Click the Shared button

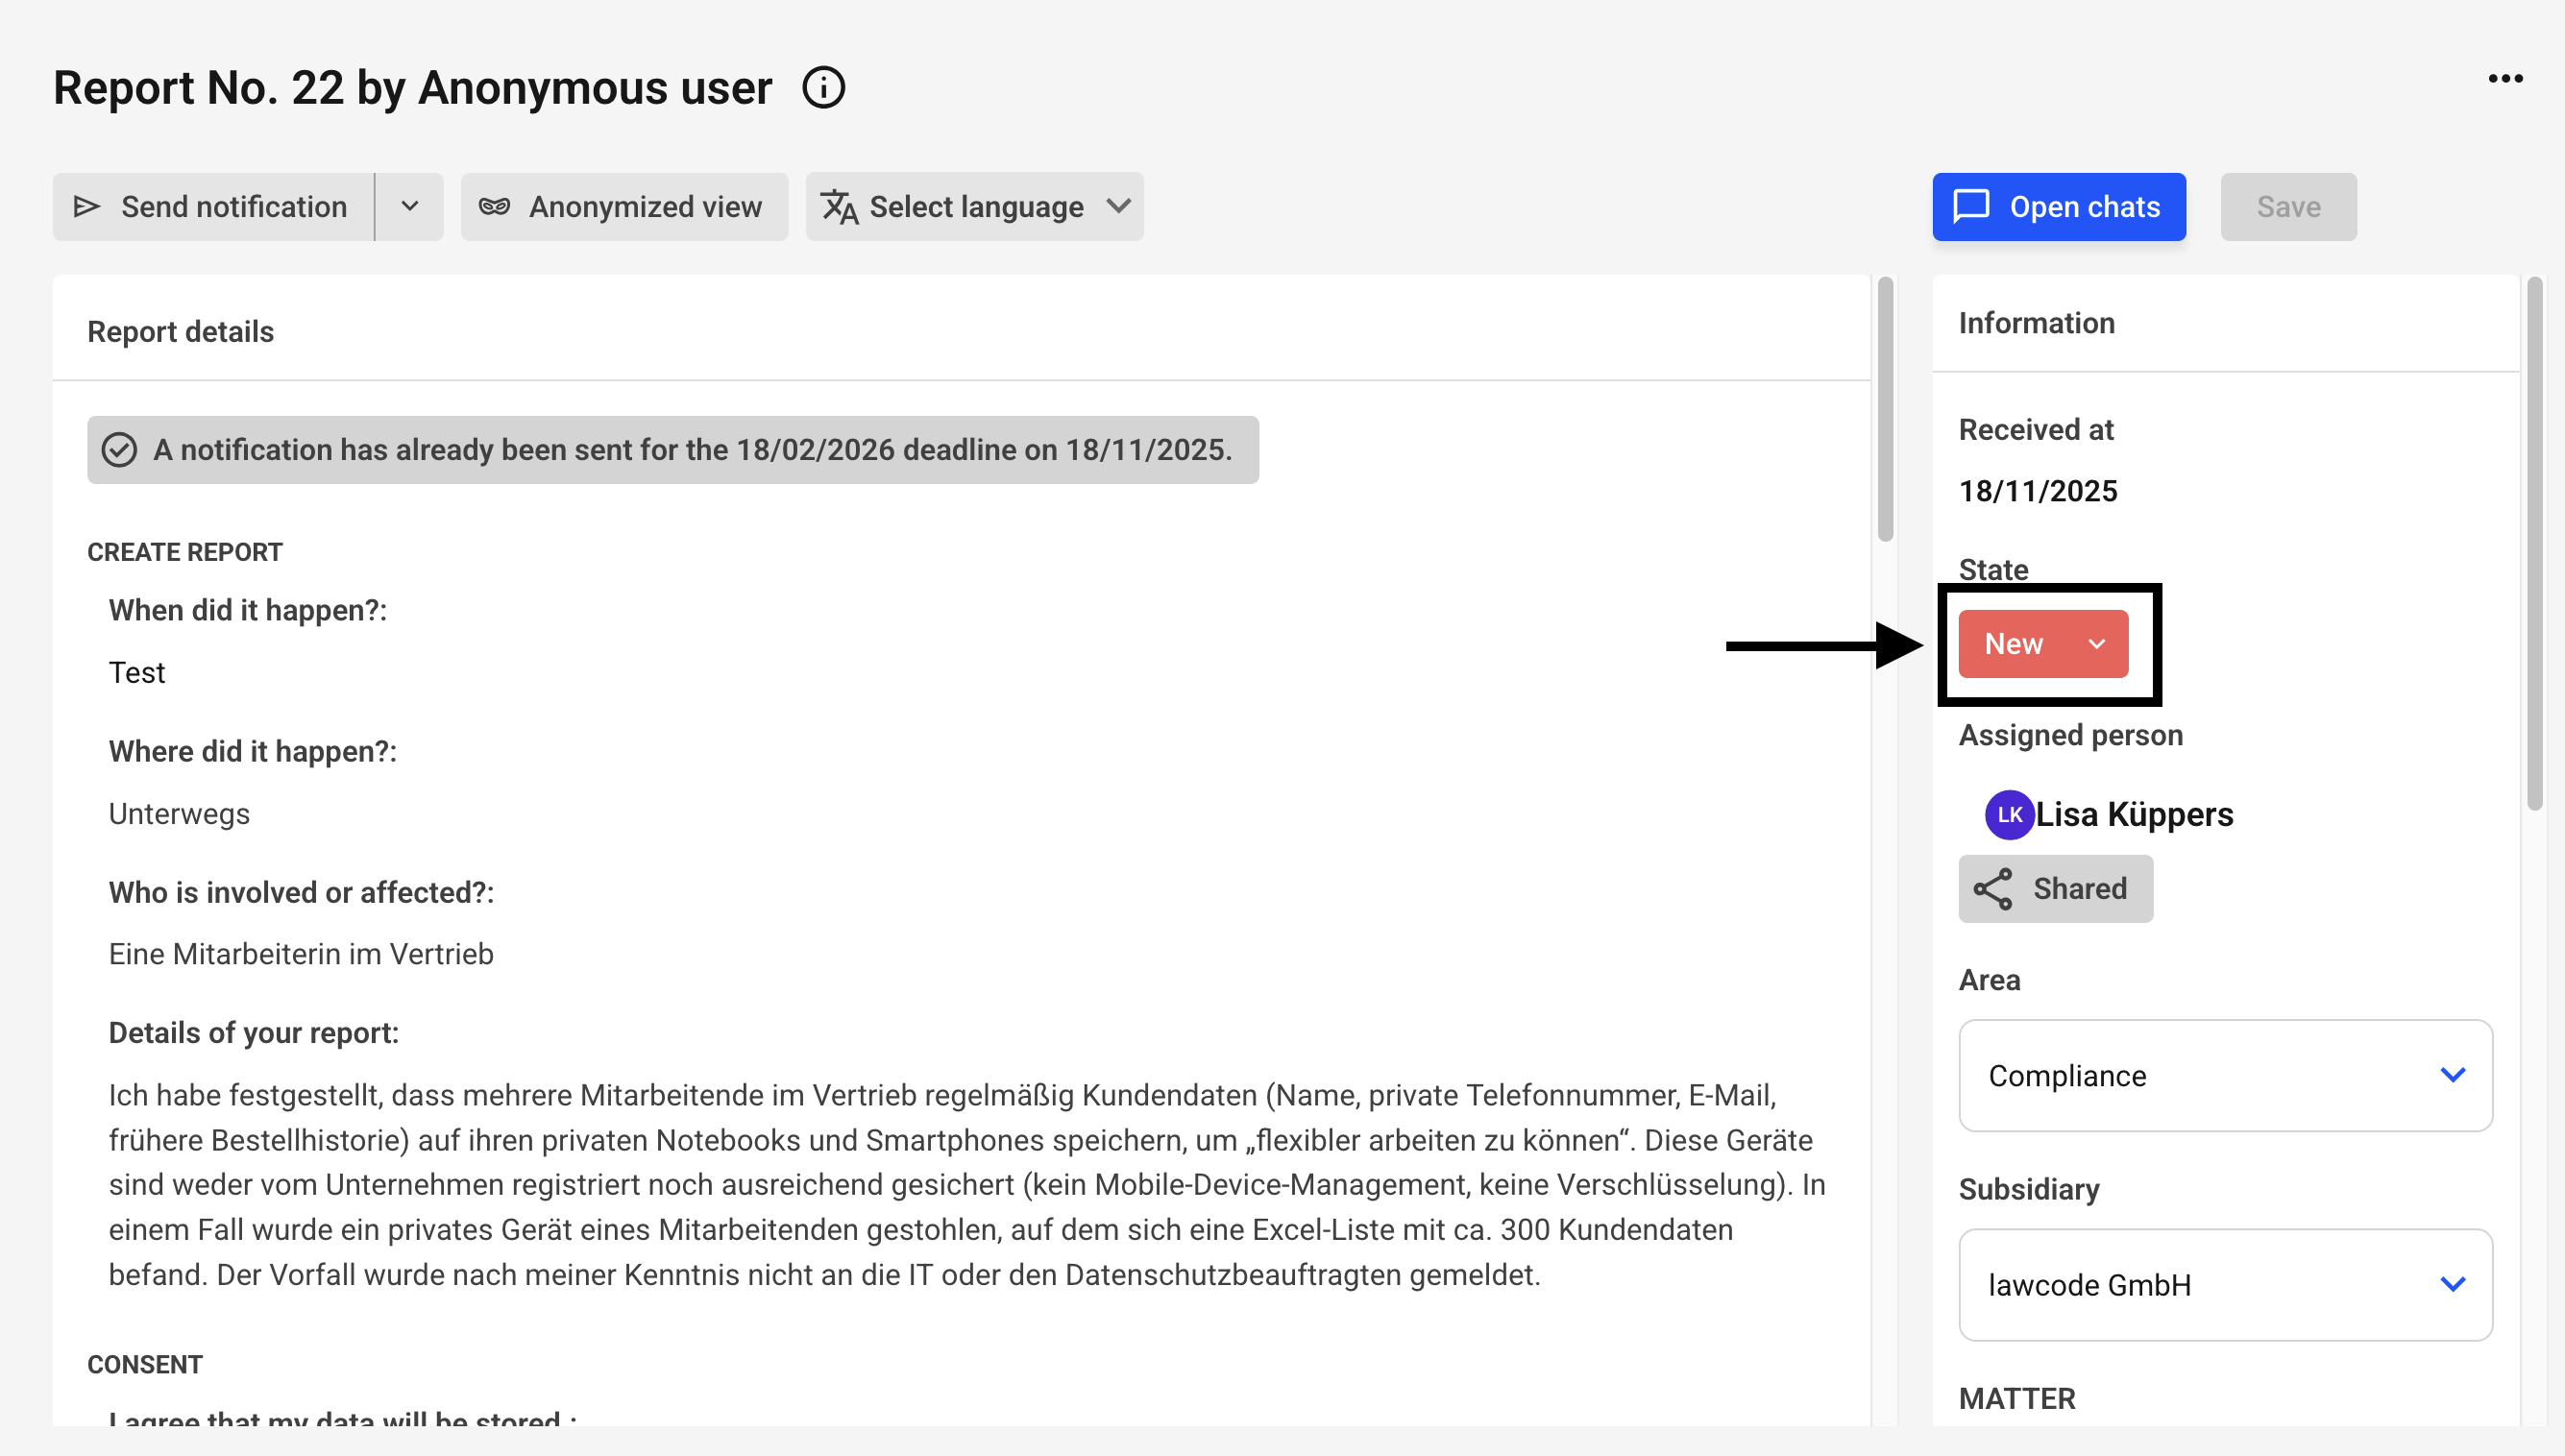click(2055, 889)
